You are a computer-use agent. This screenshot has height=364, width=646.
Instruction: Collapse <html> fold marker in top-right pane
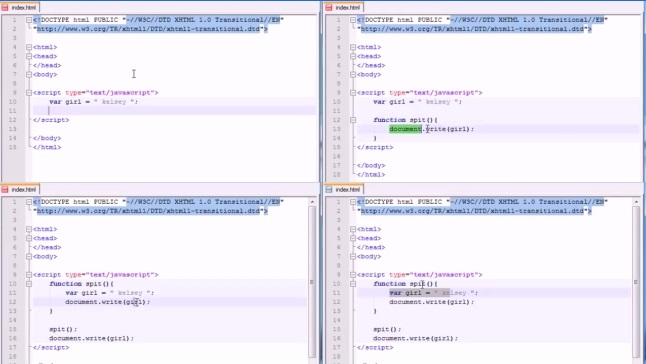point(353,47)
